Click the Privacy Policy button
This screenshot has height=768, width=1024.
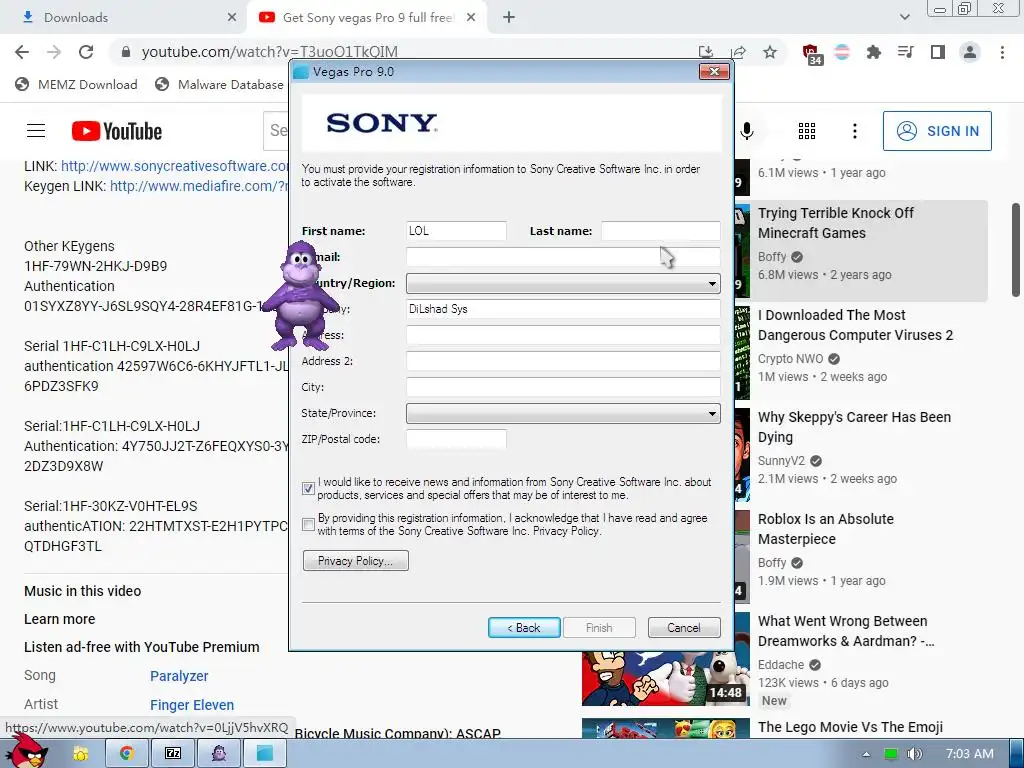coord(355,560)
